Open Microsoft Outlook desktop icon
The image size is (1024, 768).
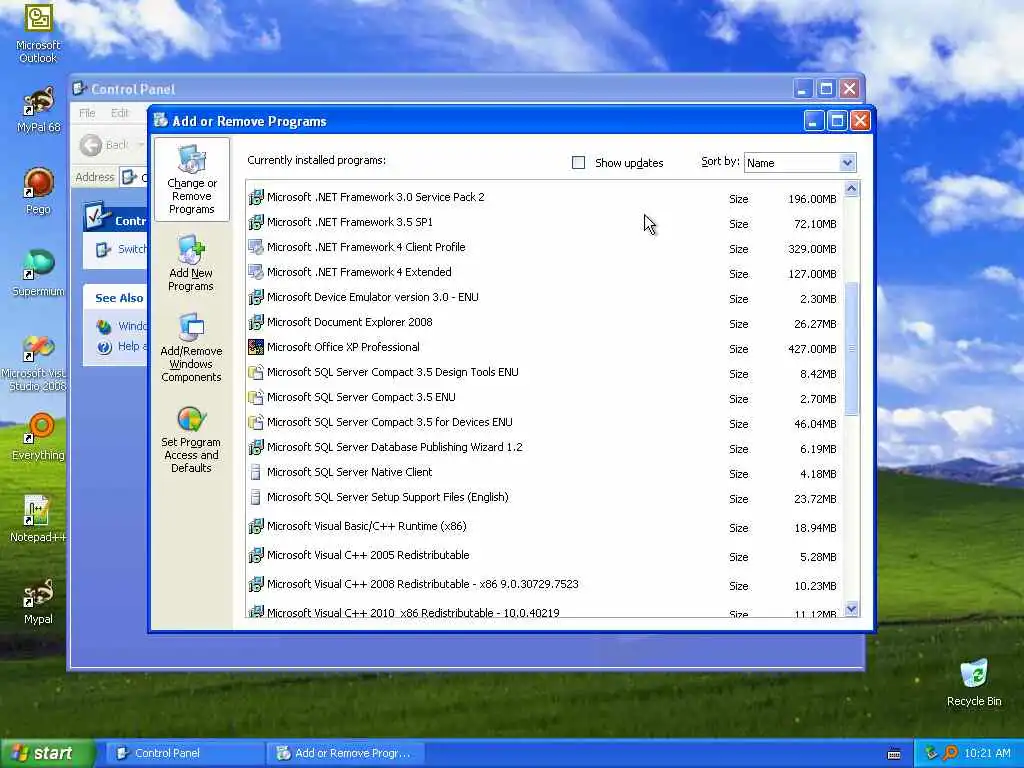tap(38, 34)
